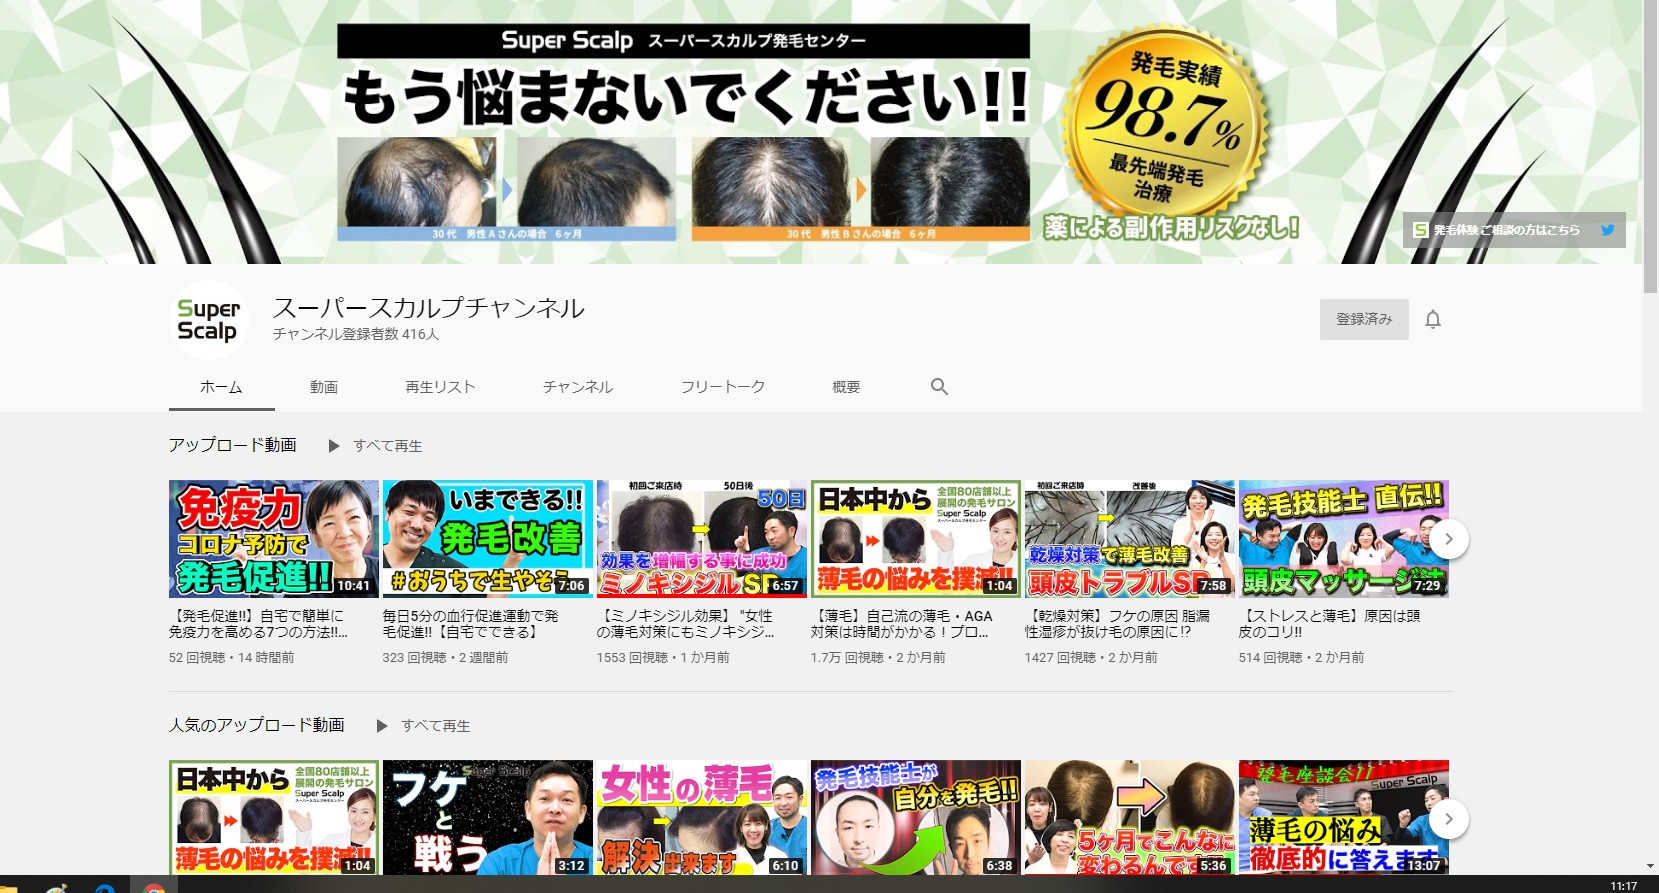Play the 頭皮マッサージ thumbnail (7:29)
The width and height of the screenshot is (1659, 893).
[x=1344, y=539]
